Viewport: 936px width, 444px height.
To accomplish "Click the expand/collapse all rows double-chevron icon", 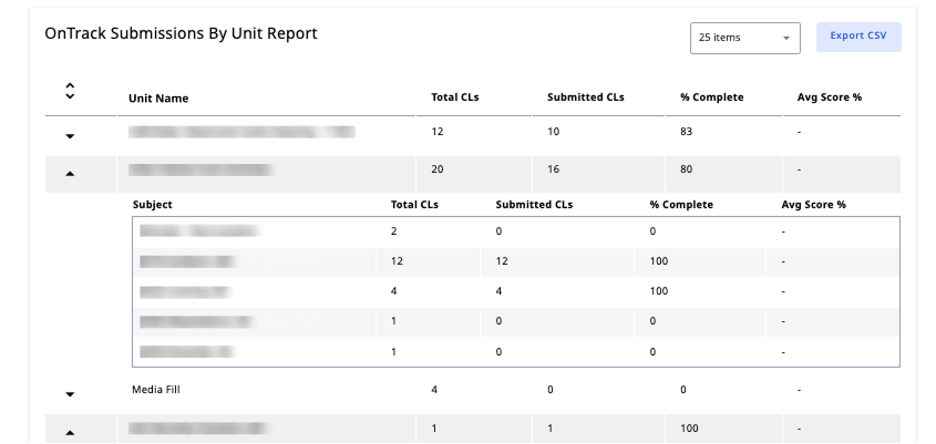I will pos(69,91).
